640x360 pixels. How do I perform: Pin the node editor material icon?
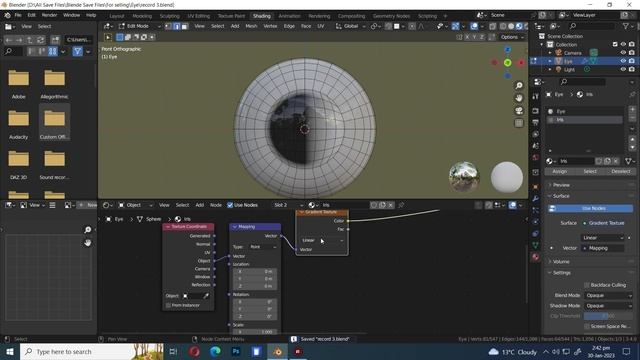coord(401,205)
